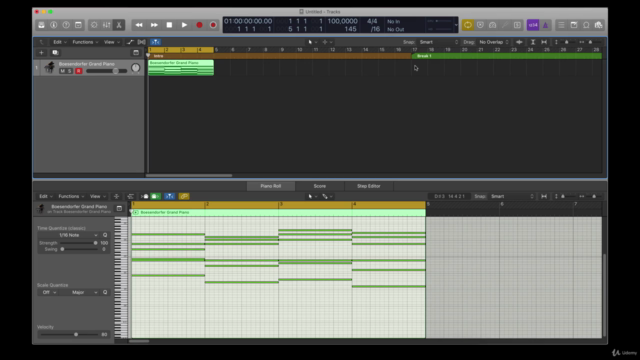
Task: Toggle Waveform Zoom in tracks area
Action: 519,42
